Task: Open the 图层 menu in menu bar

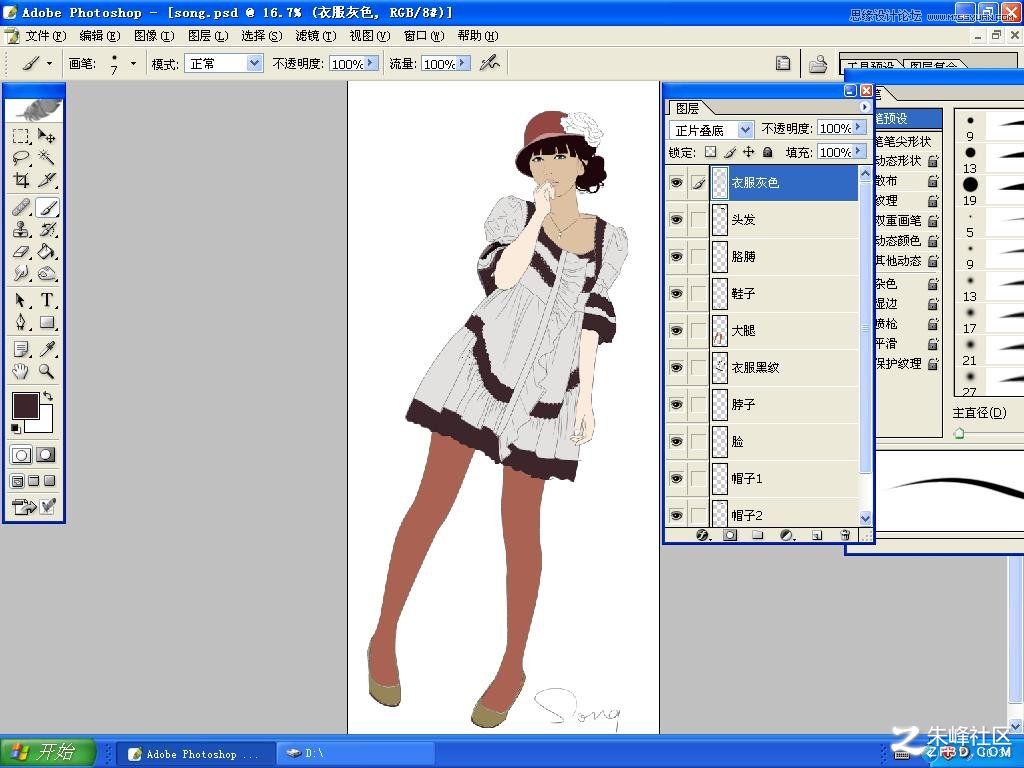Action: click(x=208, y=36)
